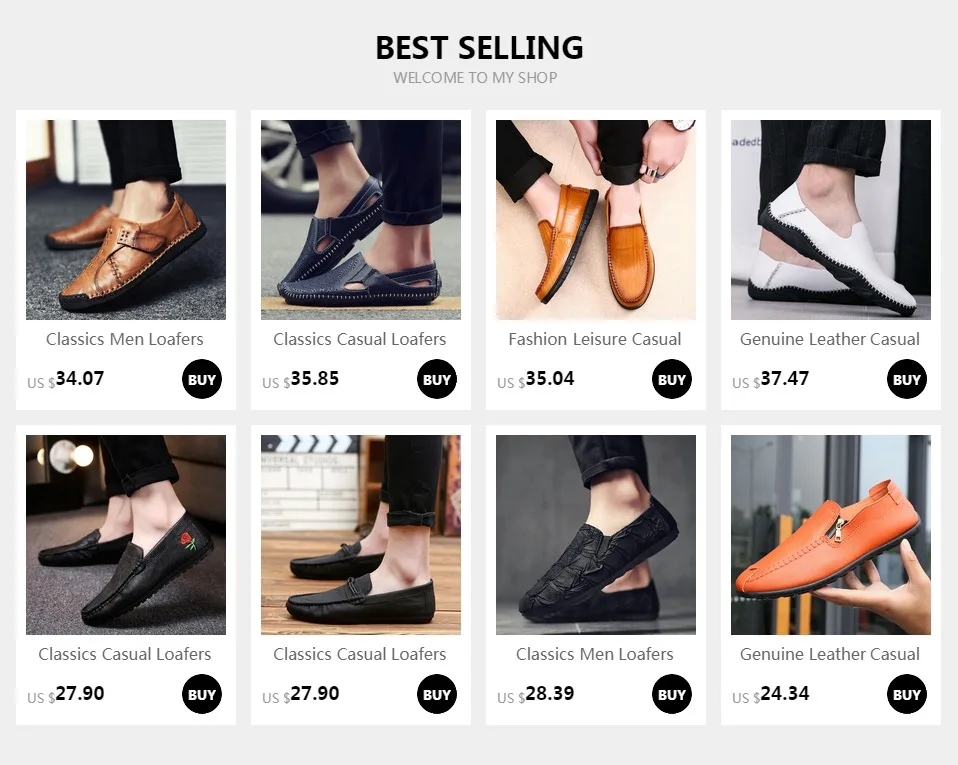This screenshot has width=958, height=765.
Task: Click the BEST SELLING heading
Action: [479, 48]
